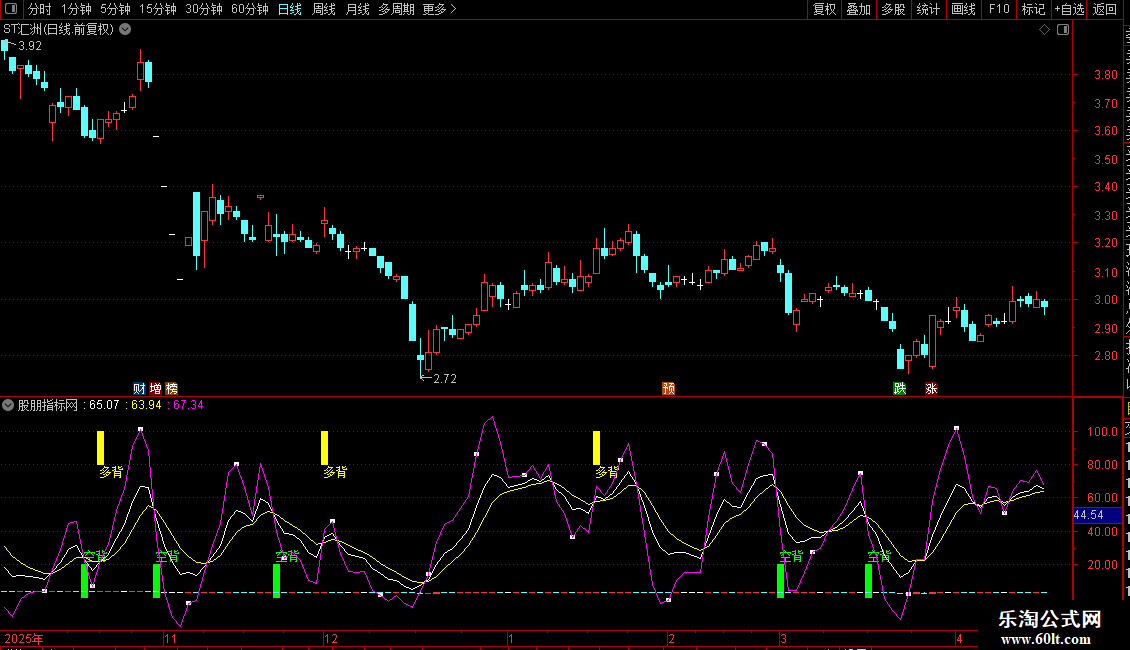Click the 预 forecast marker icon
The width and height of the screenshot is (1130, 650).
tap(669, 388)
